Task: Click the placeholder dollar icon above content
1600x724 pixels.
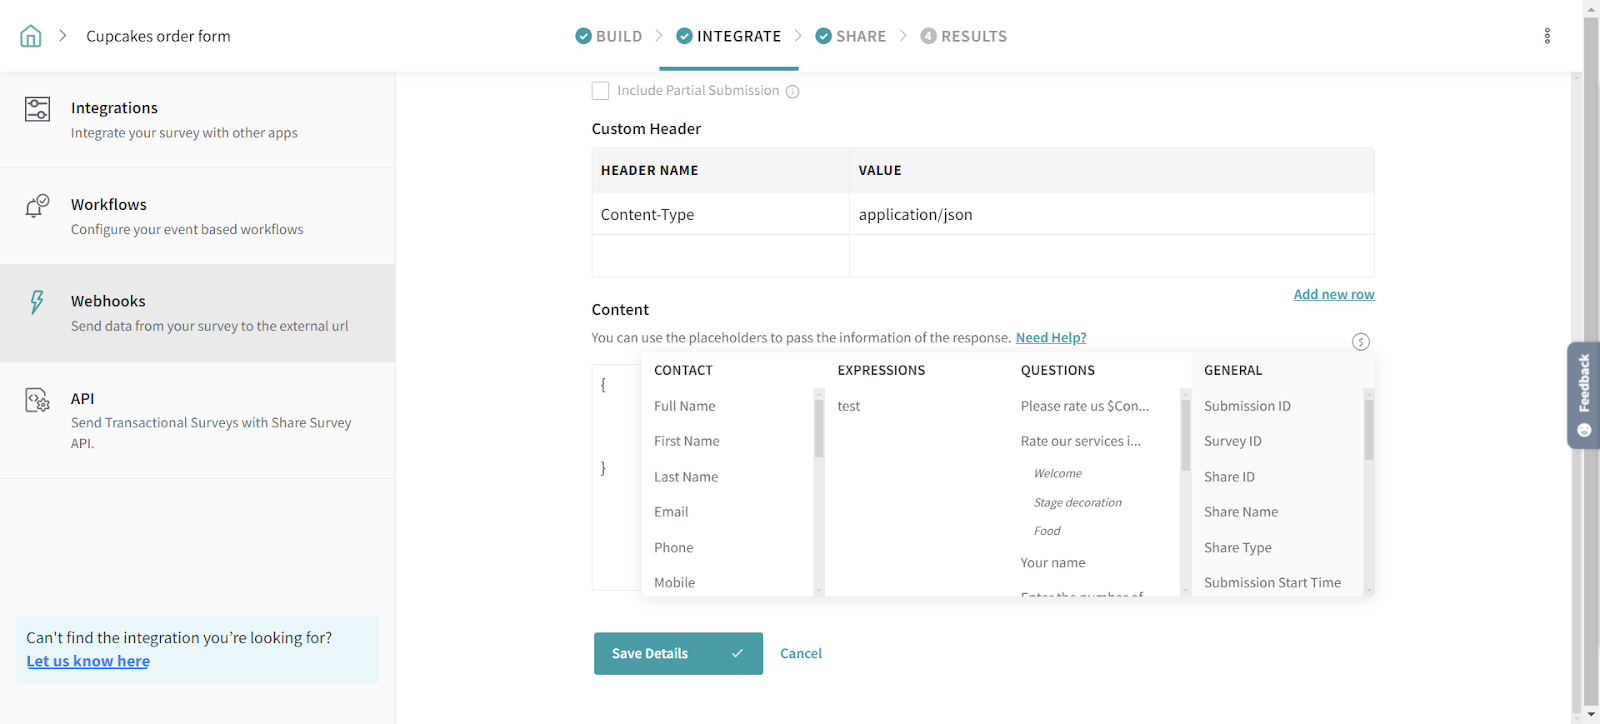Action: coord(1360,342)
